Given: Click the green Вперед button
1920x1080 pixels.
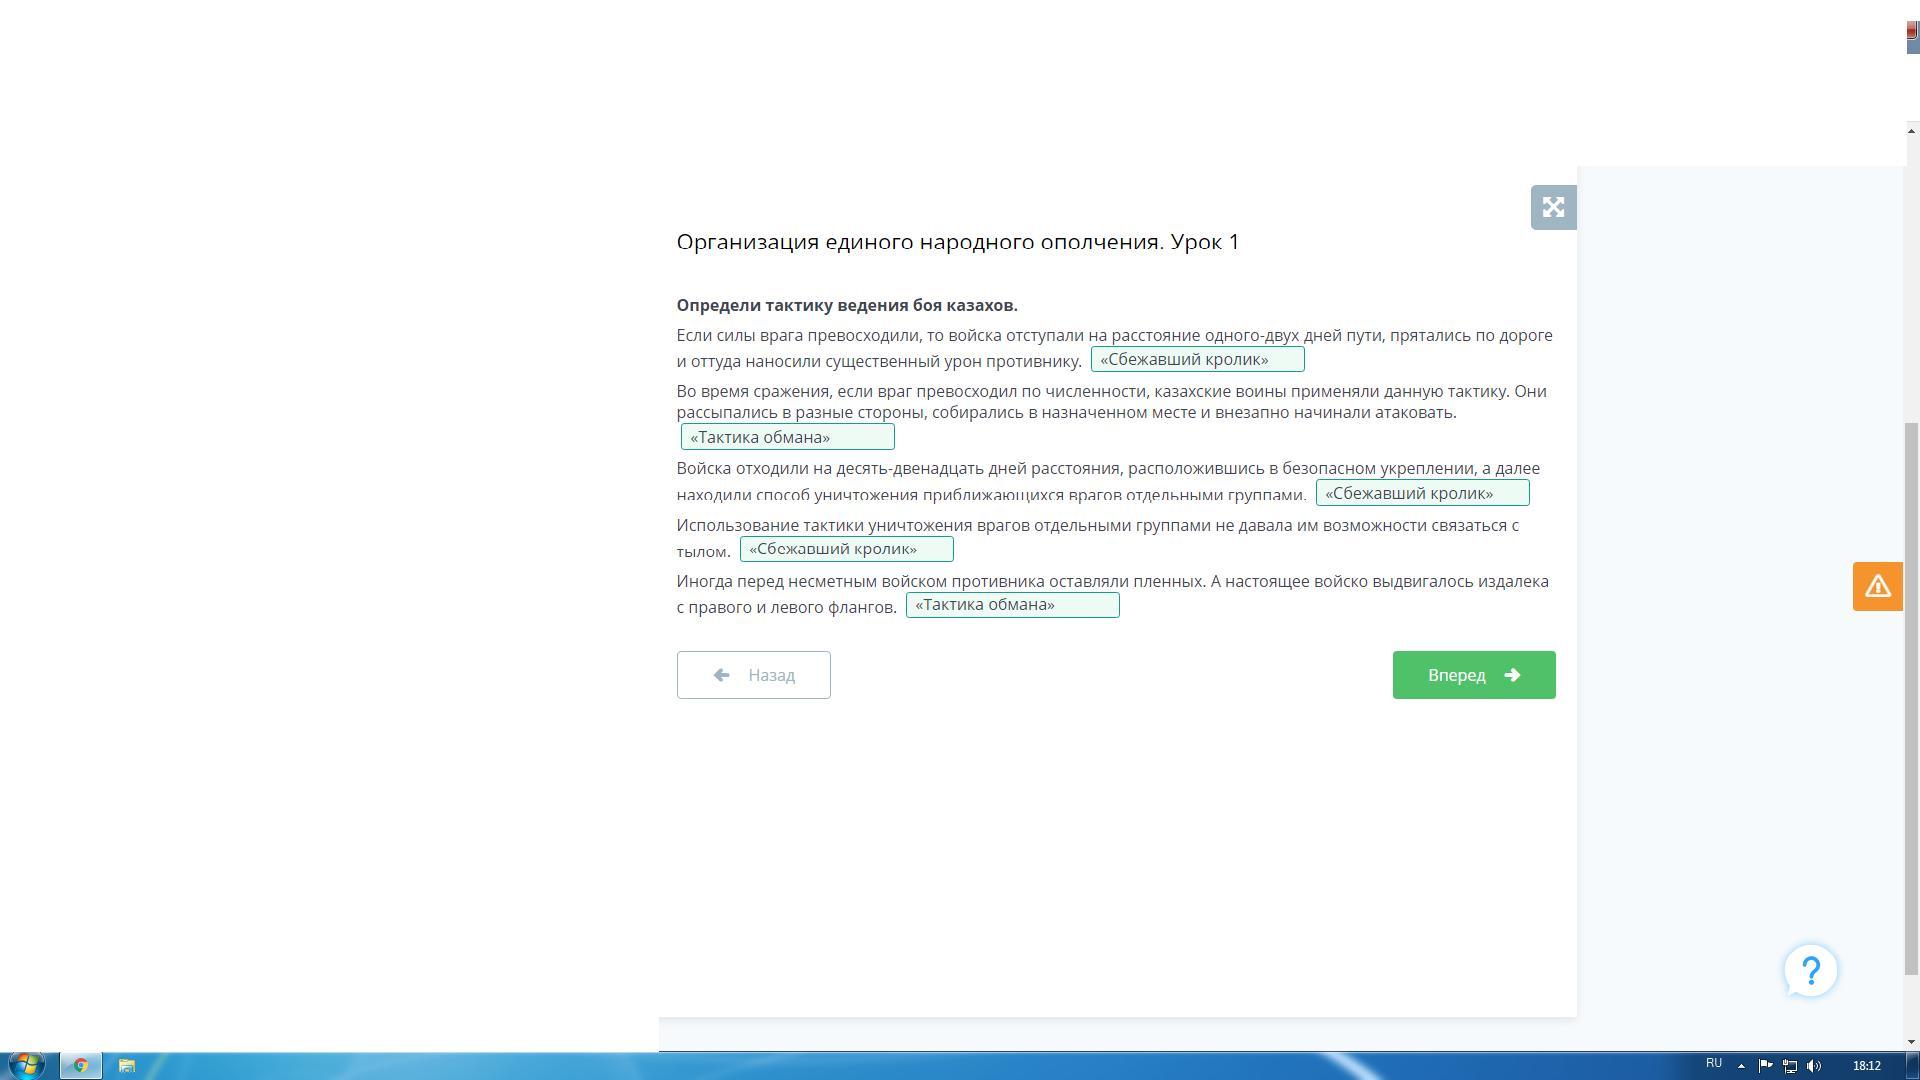Looking at the screenshot, I should pos(1473,675).
